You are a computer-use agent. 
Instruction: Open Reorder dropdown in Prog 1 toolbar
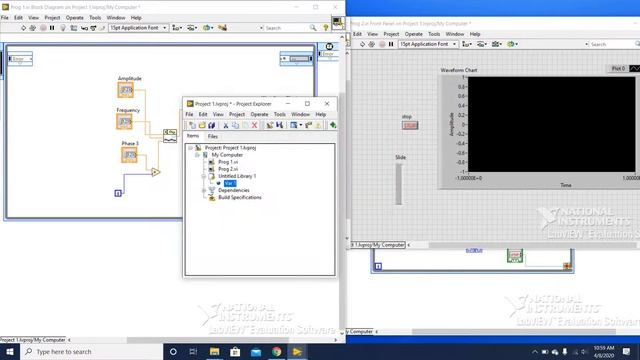point(208,28)
